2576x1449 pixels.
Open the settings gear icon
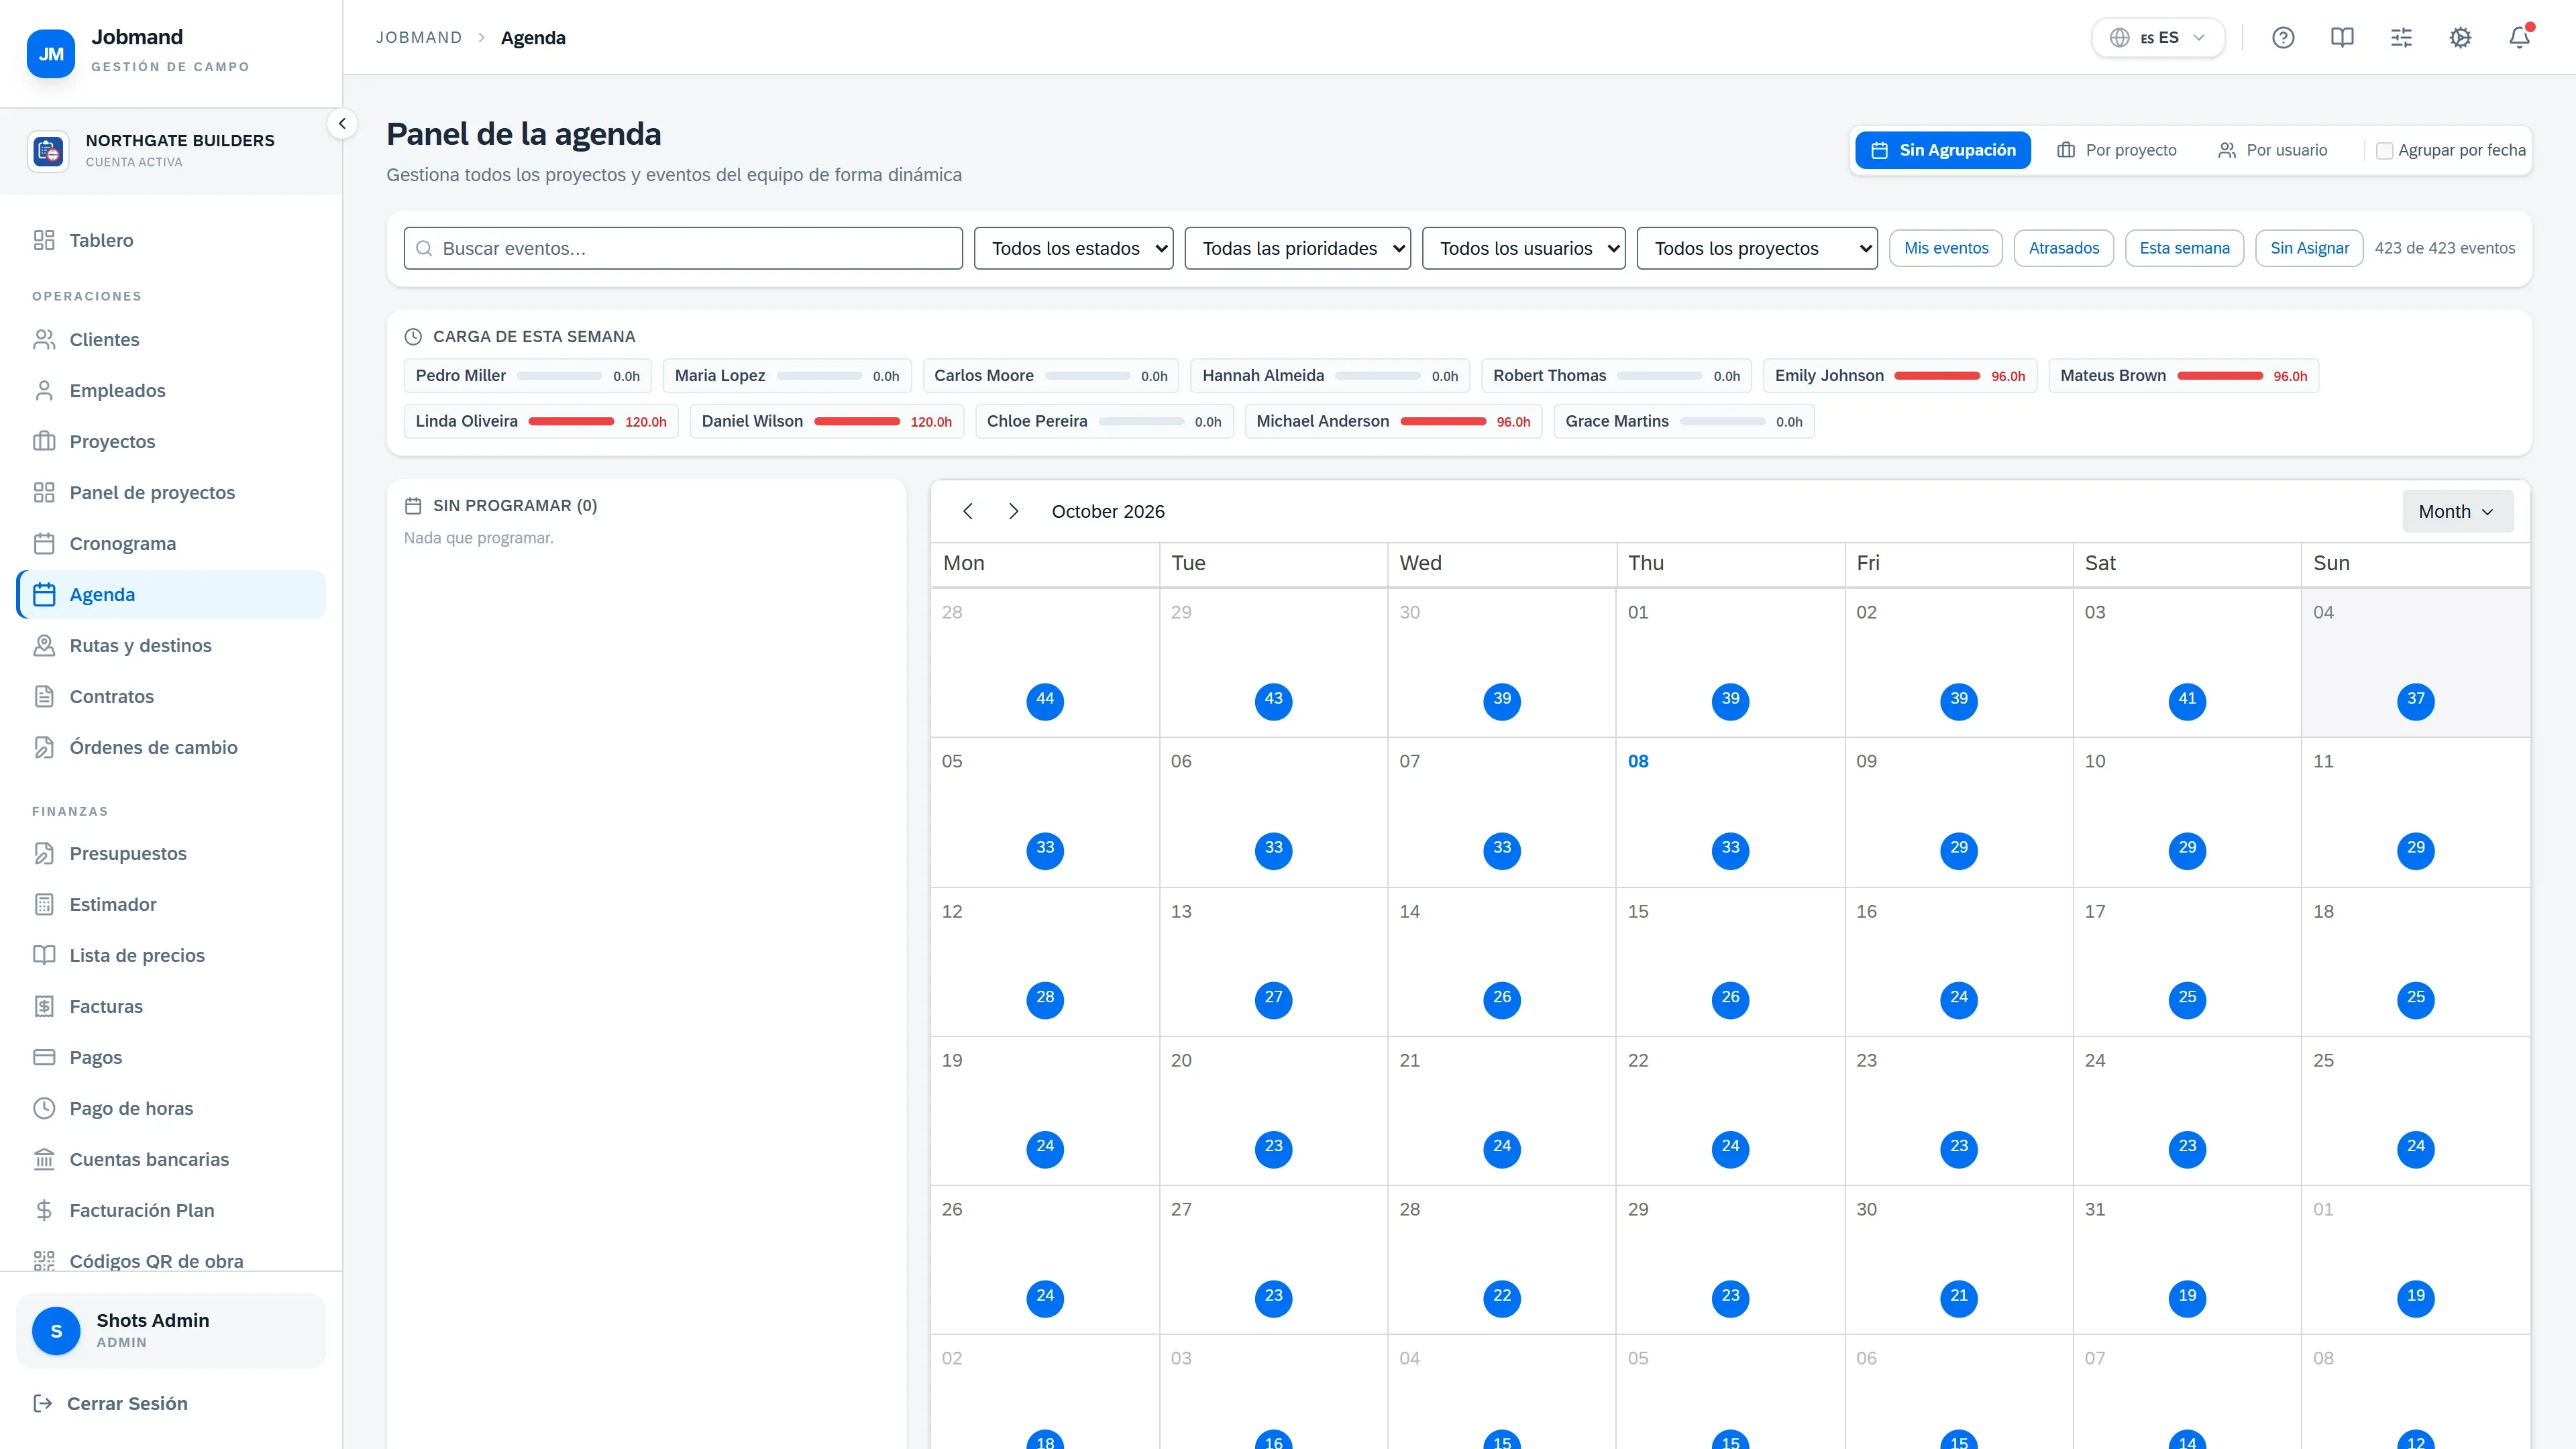(x=2460, y=37)
